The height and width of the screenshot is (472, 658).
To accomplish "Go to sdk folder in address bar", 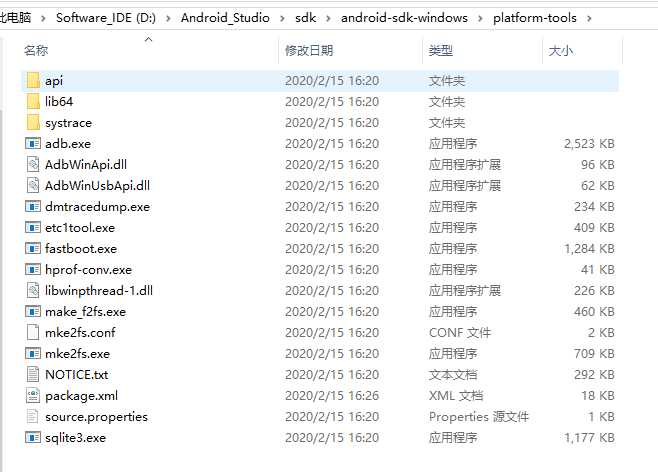I will (306, 18).
